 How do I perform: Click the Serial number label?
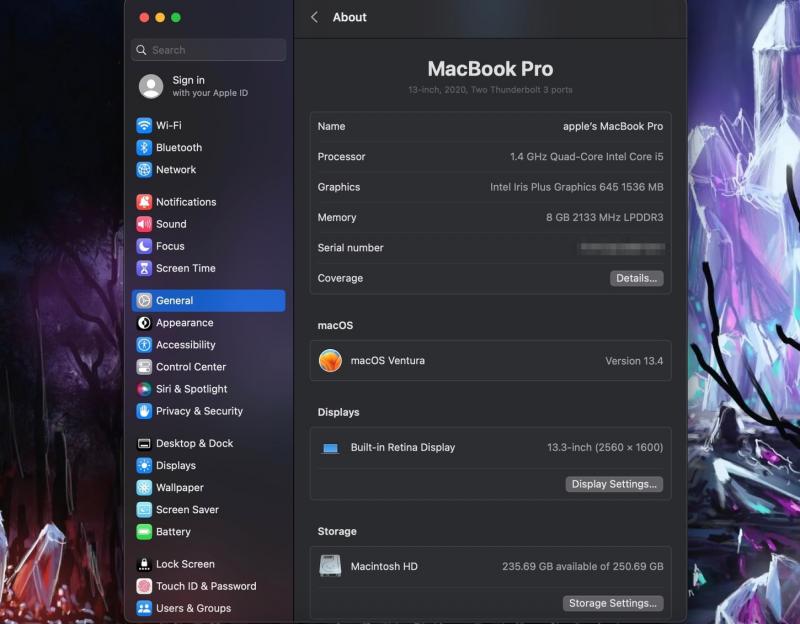tap(351, 248)
